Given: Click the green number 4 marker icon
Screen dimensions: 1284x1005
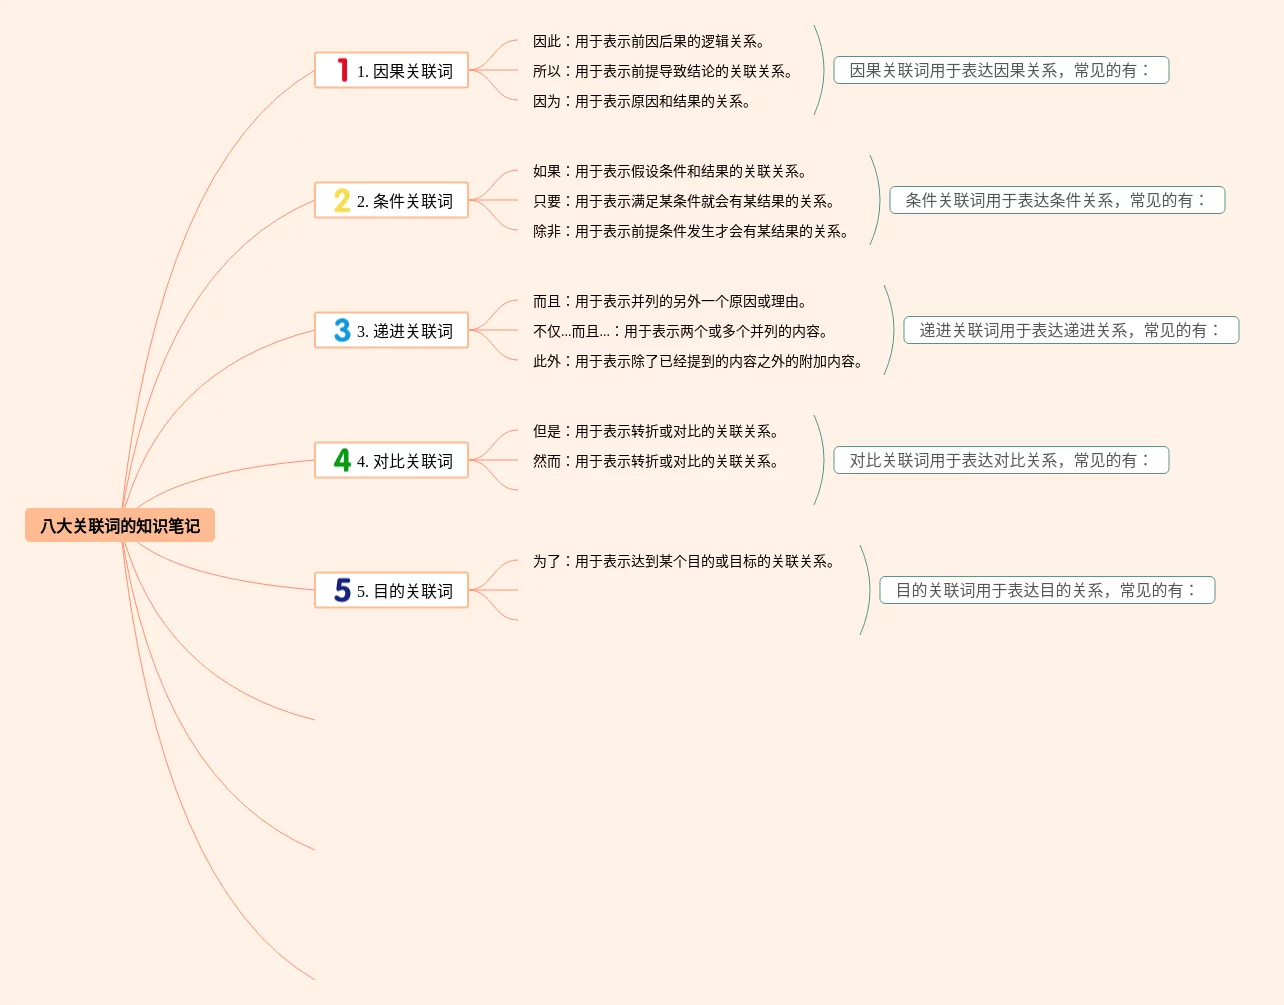Looking at the screenshot, I should pyautogui.click(x=342, y=461).
